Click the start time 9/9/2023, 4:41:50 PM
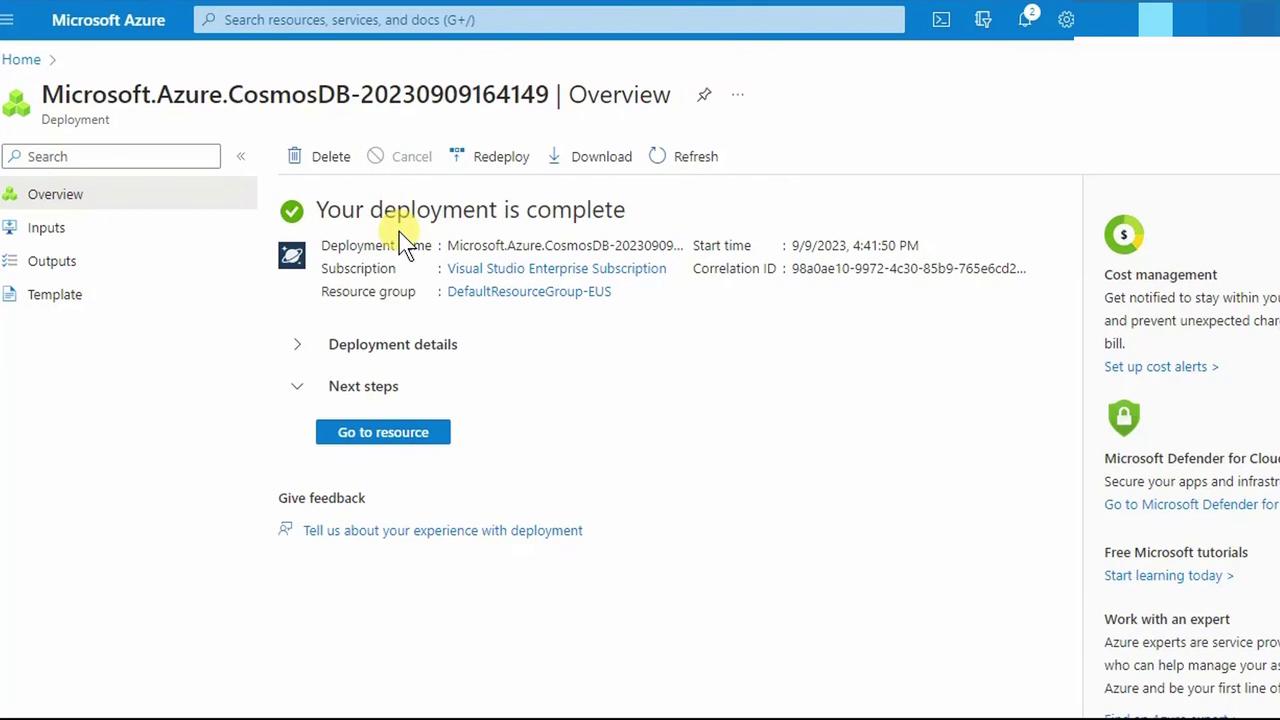Viewport: 1280px width, 720px height. tap(855, 245)
